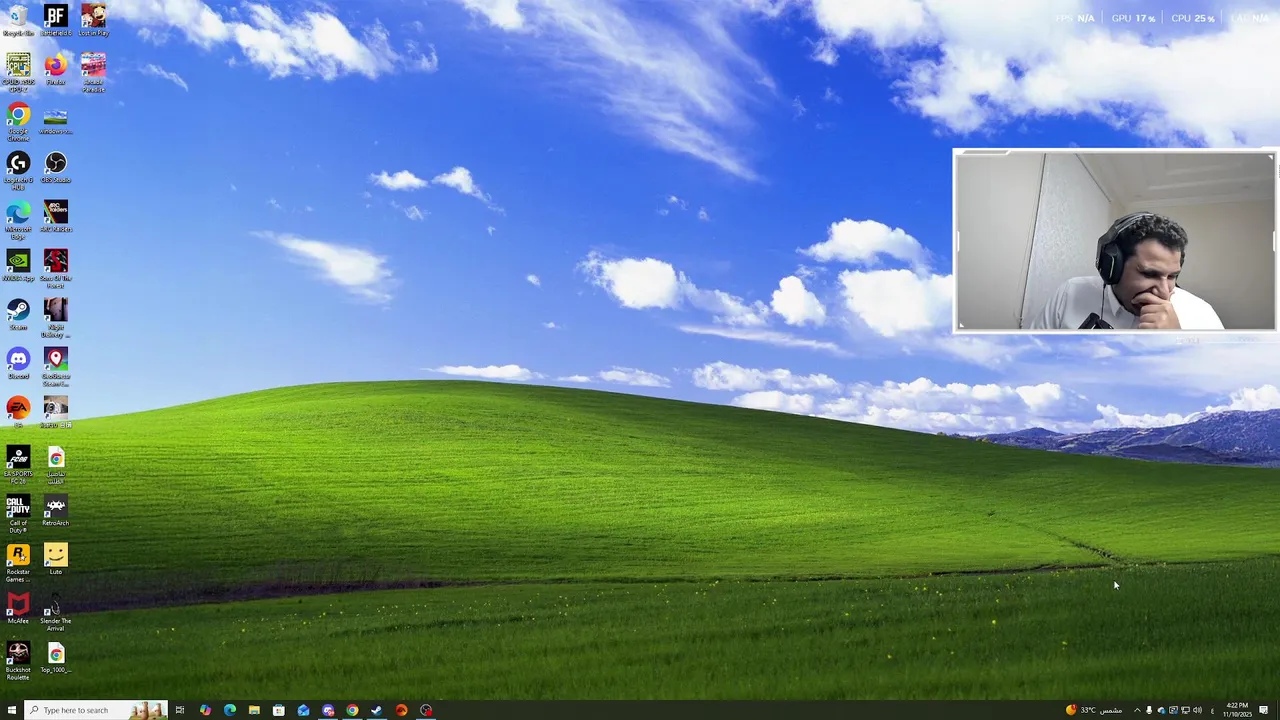Launch Slender The Arrival
The image size is (1280, 720).
point(55,611)
